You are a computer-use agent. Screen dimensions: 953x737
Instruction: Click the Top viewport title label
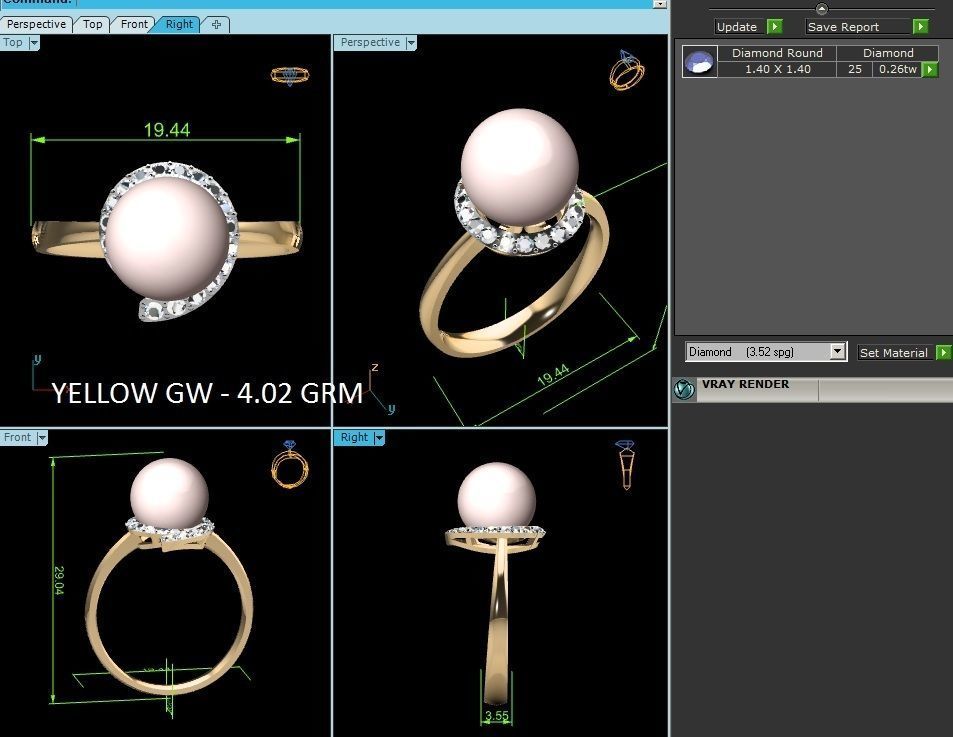[x=13, y=43]
